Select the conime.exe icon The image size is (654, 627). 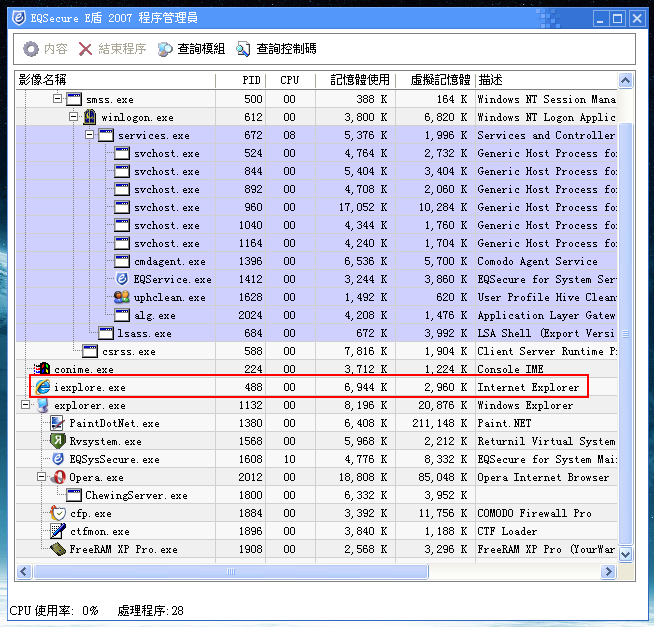click(42, 369)
